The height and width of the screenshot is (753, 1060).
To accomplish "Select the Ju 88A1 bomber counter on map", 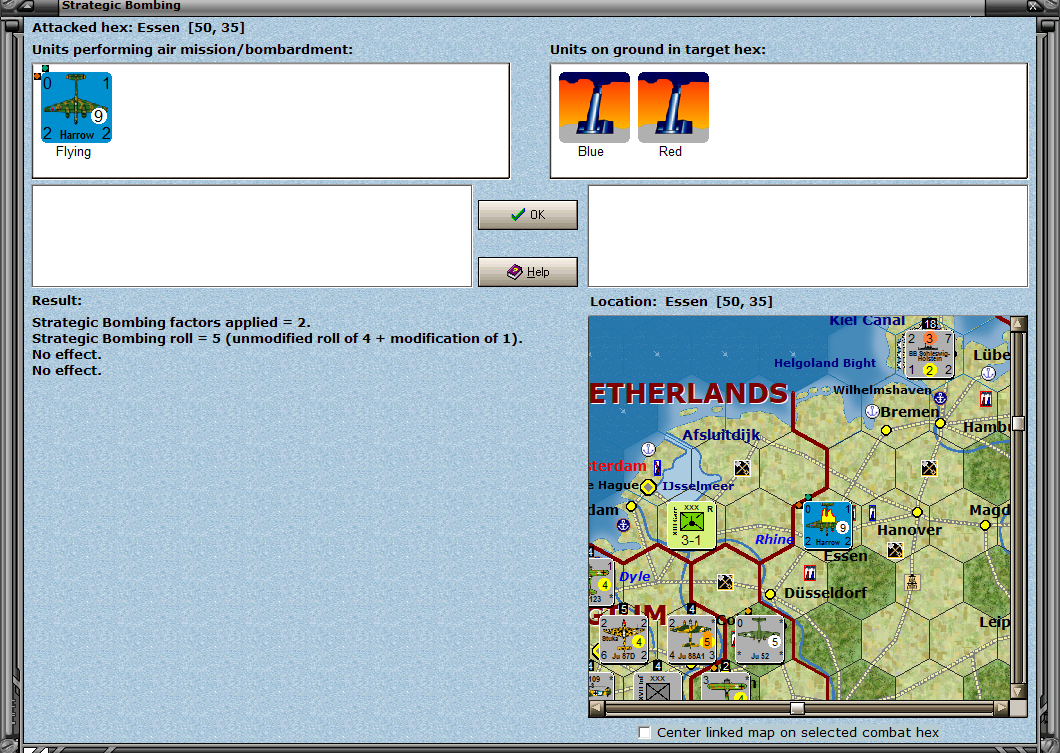I will 692,639.
